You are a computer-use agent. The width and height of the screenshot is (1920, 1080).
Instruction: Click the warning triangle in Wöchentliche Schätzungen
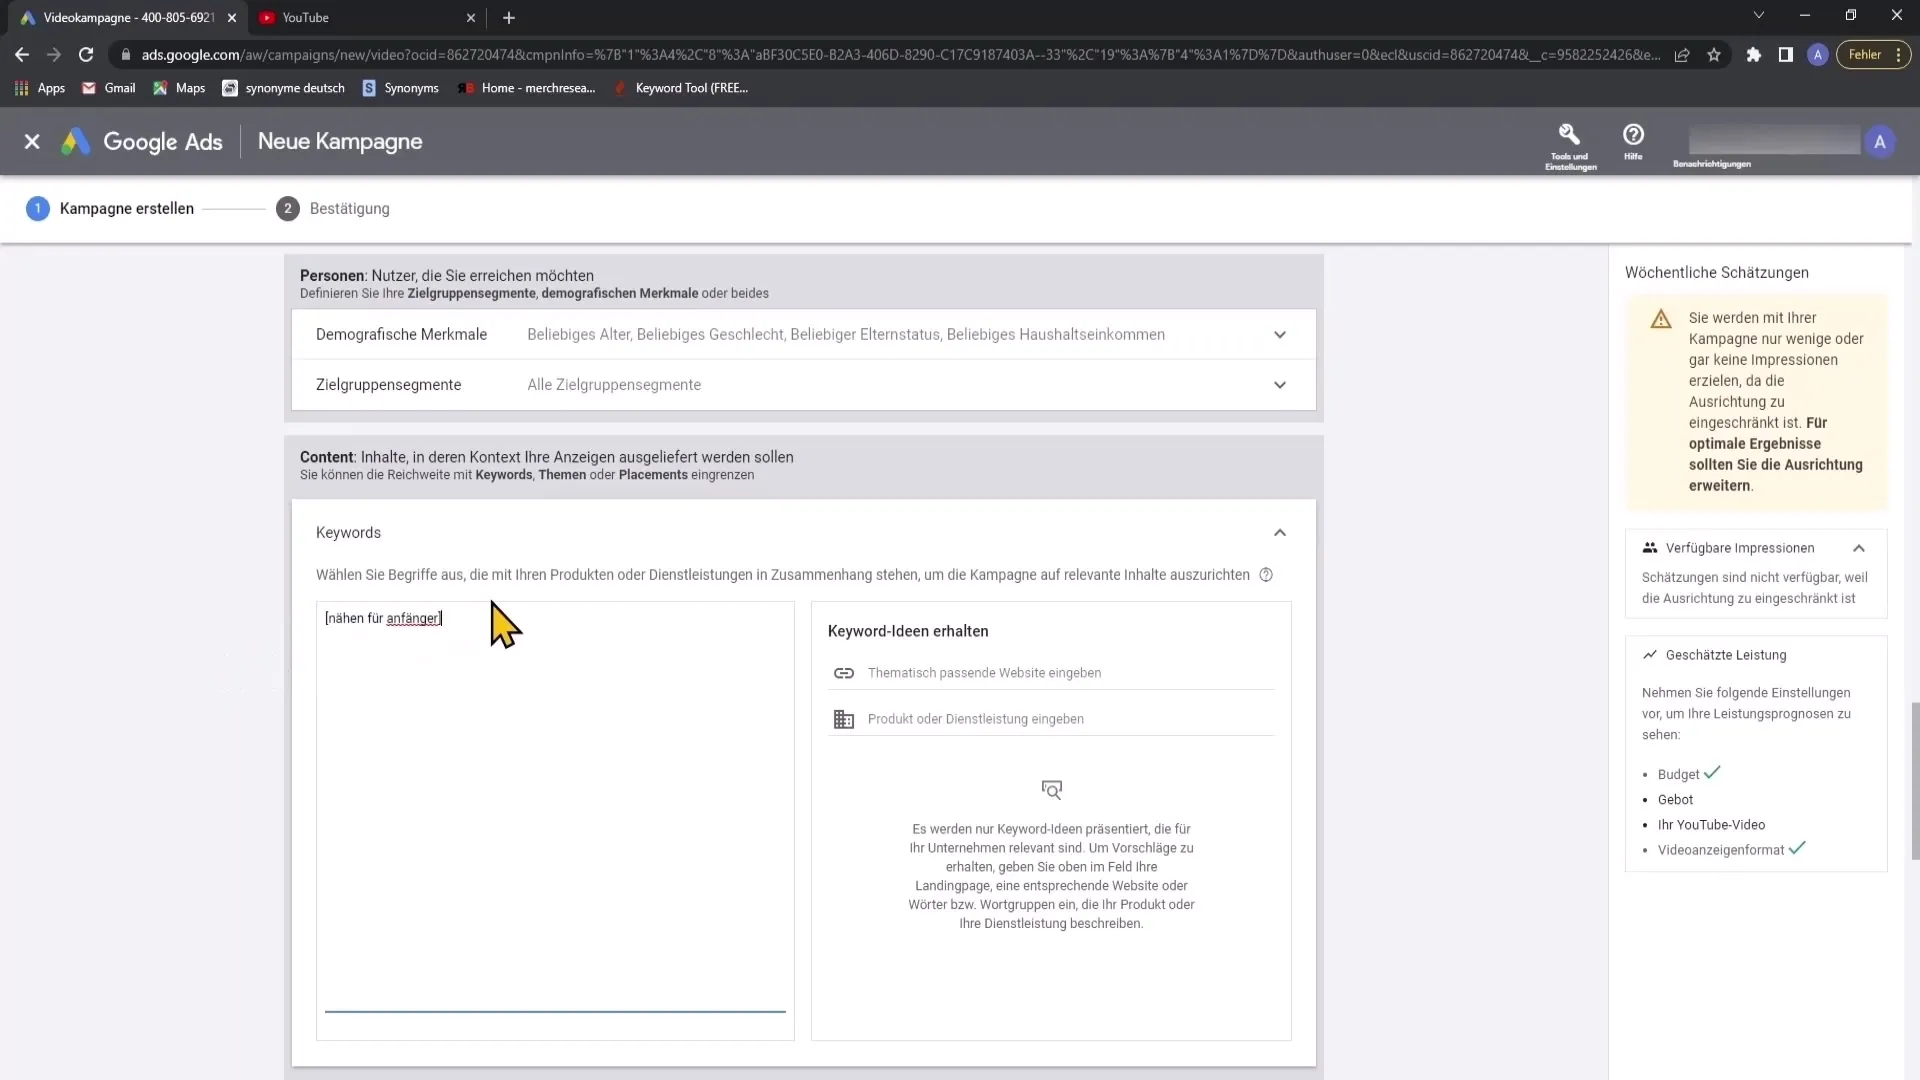coord(1661,319)
